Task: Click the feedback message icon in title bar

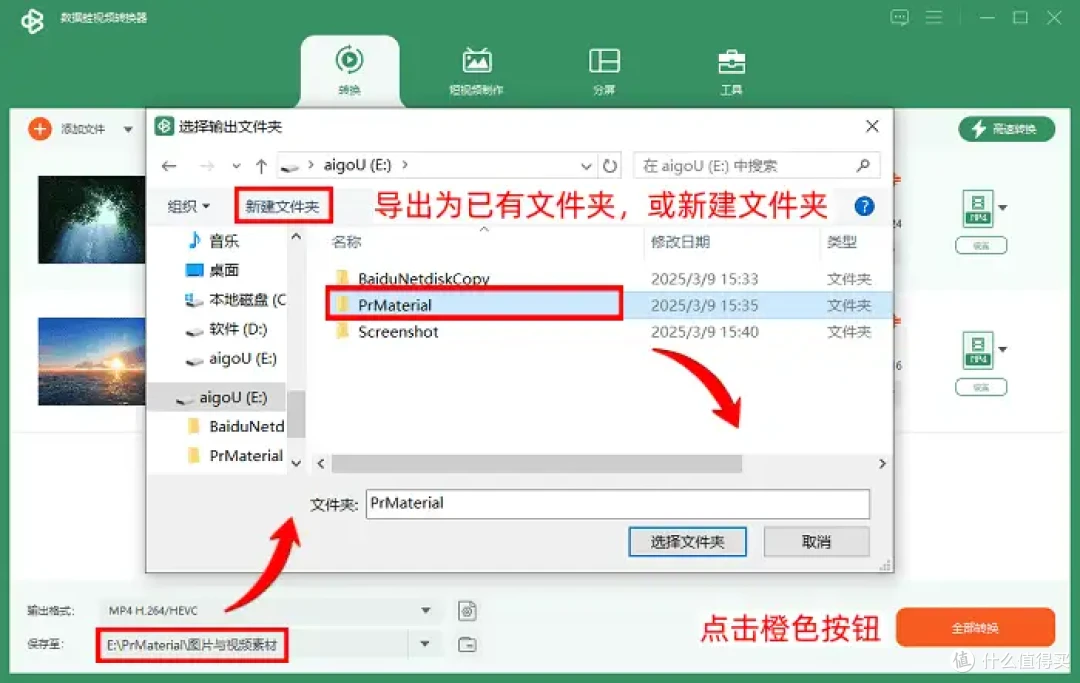Action: 899,17
